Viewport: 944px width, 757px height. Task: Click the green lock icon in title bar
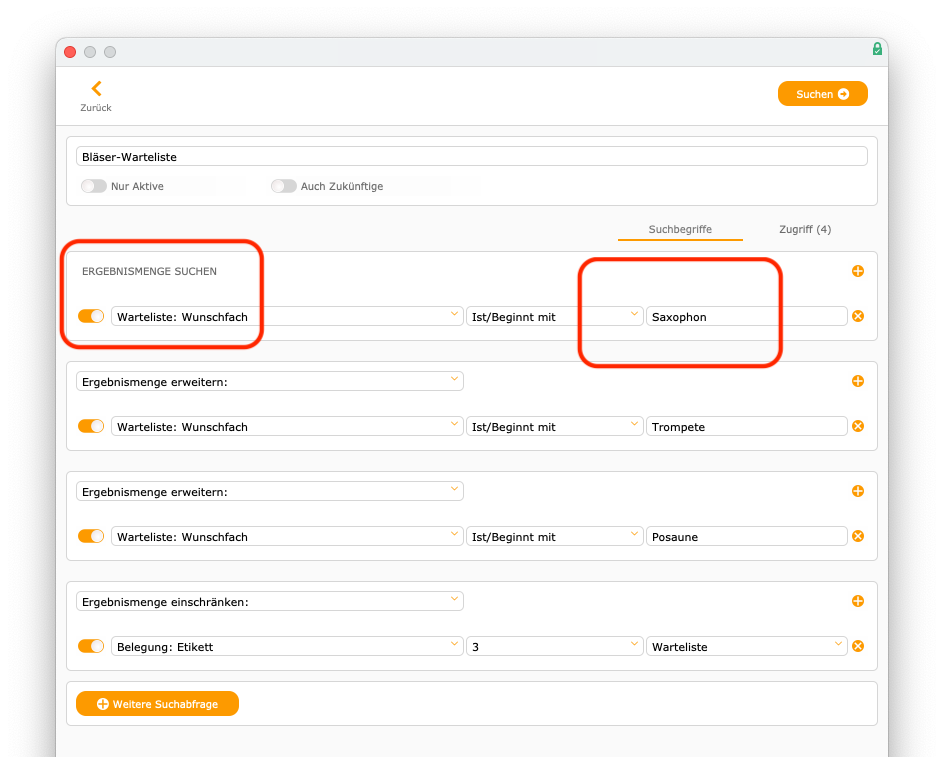pyautogui.click(x=877, y=49)
